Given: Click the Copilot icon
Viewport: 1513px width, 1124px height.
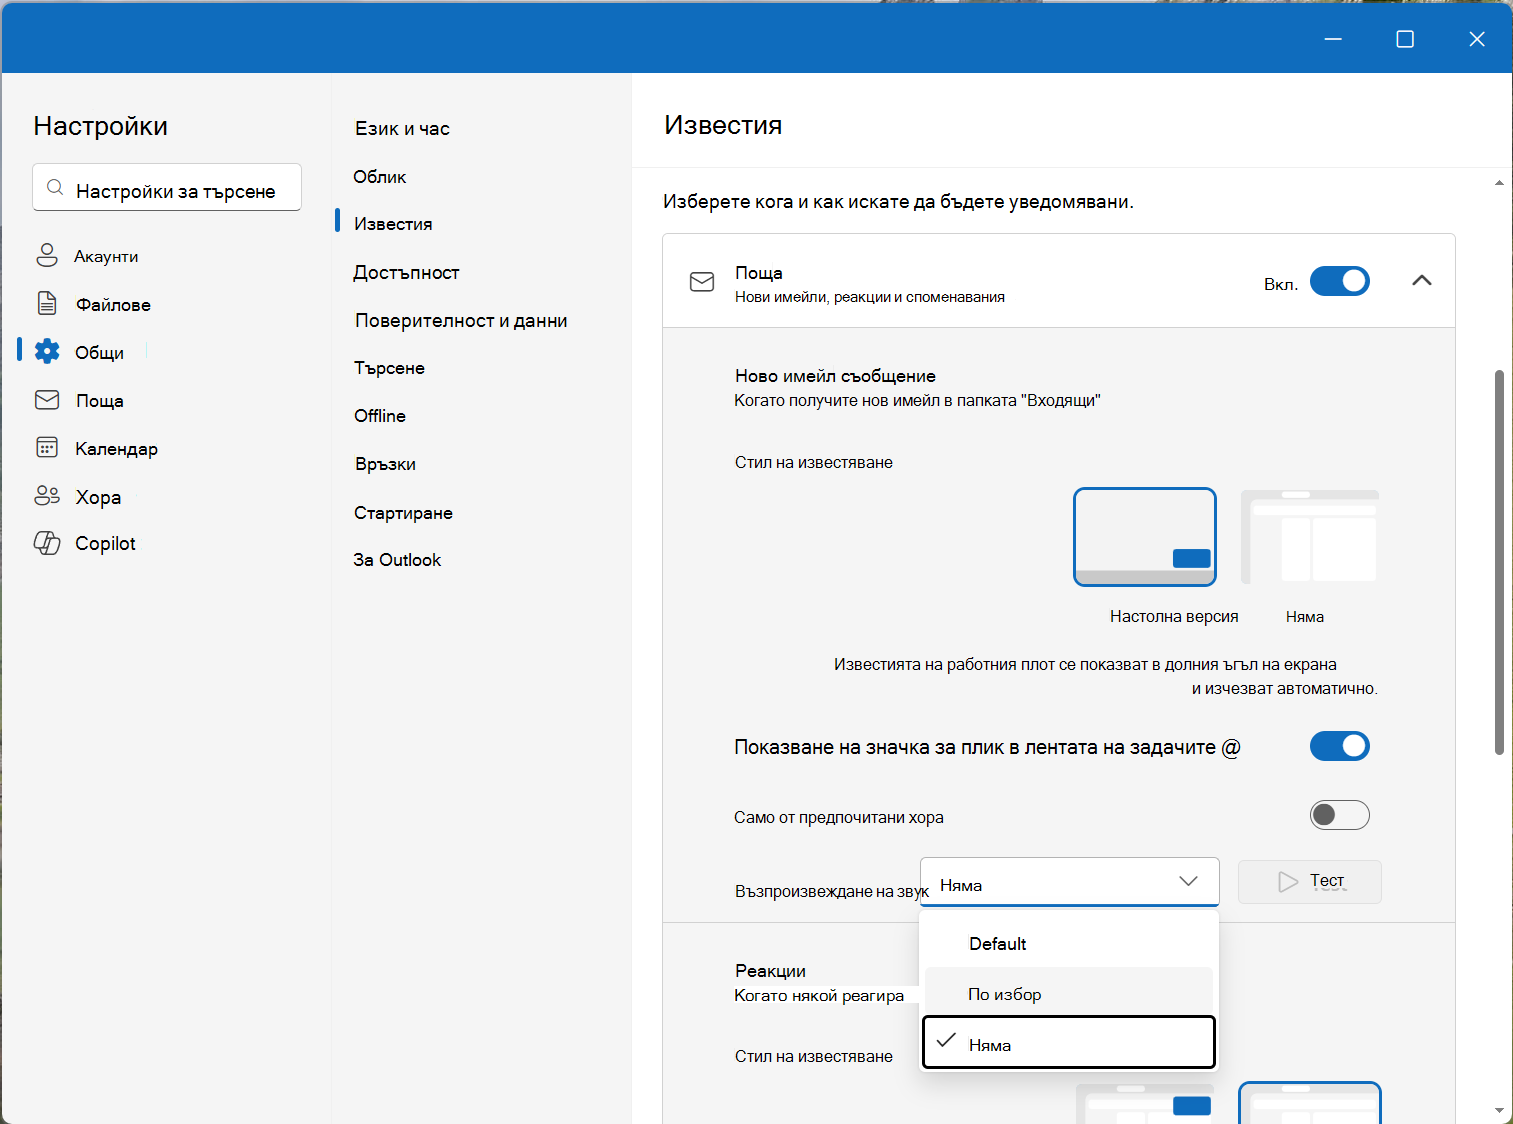Looking at the screenshot, I should coord(47,543).
